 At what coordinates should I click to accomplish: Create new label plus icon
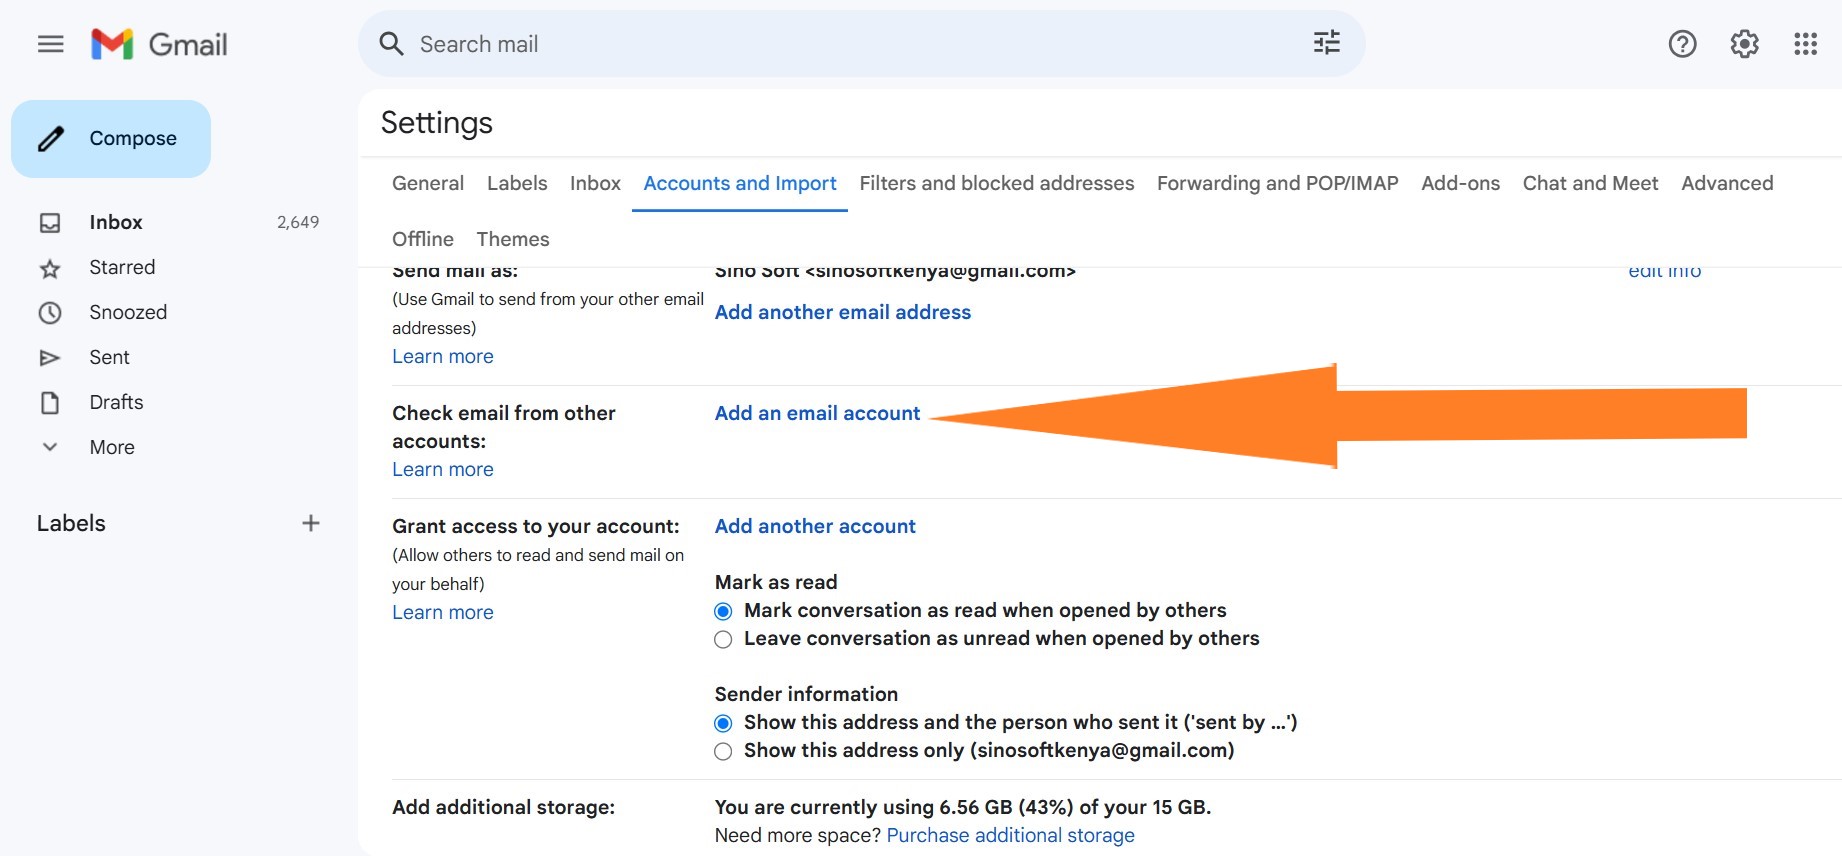[311, 523]
